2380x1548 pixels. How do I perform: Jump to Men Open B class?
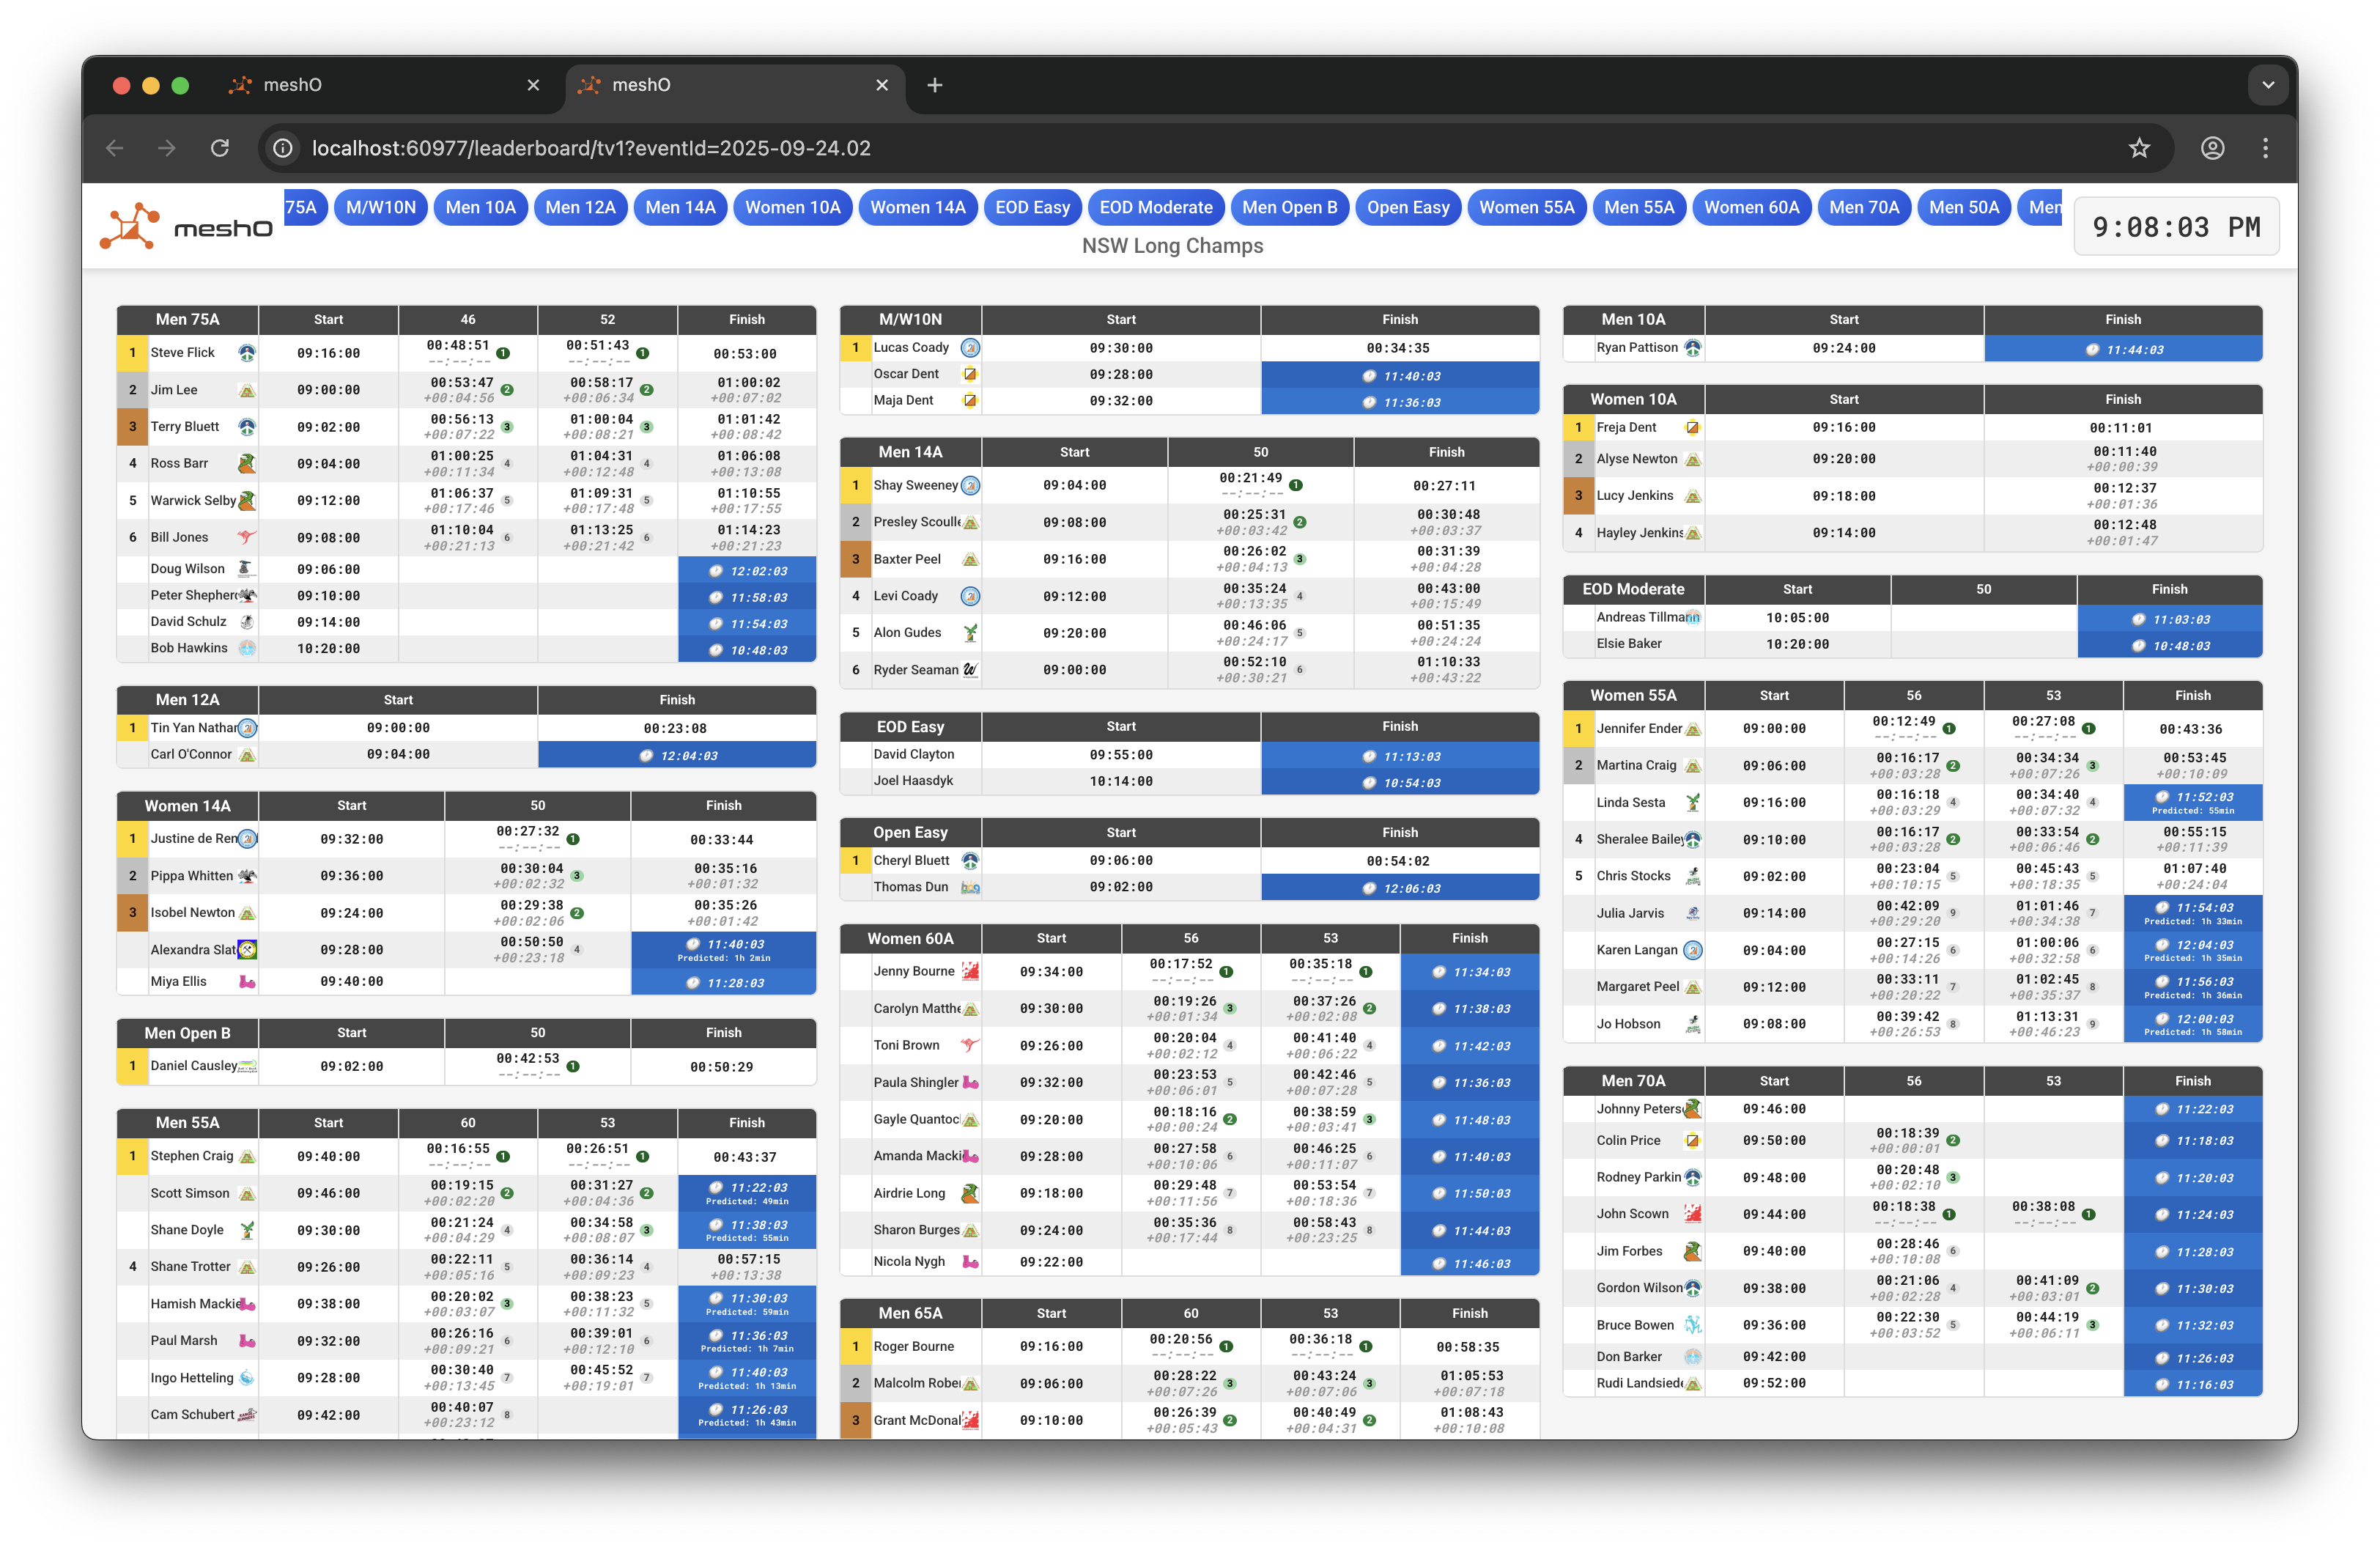click(1289, 207)
